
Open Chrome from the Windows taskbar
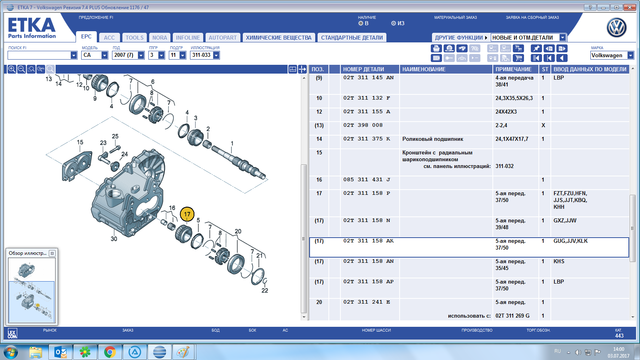click(109, 352)
